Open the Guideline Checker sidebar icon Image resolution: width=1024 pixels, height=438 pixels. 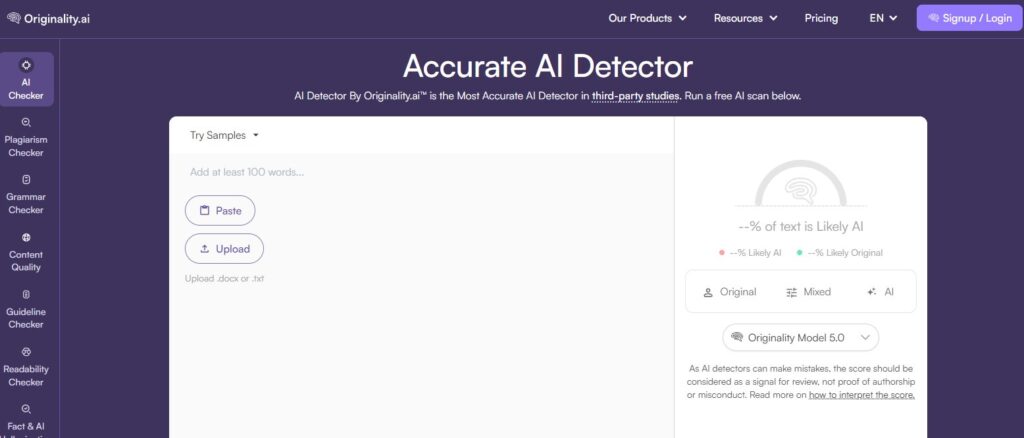click(x=26, y=294)
